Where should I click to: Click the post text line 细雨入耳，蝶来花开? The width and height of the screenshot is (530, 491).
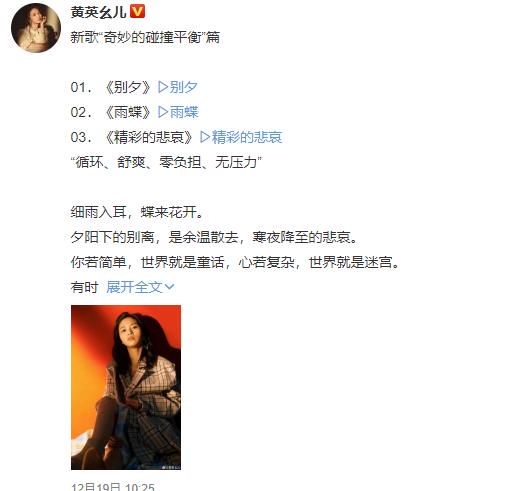pyautogui.click(x=137, y=212)
